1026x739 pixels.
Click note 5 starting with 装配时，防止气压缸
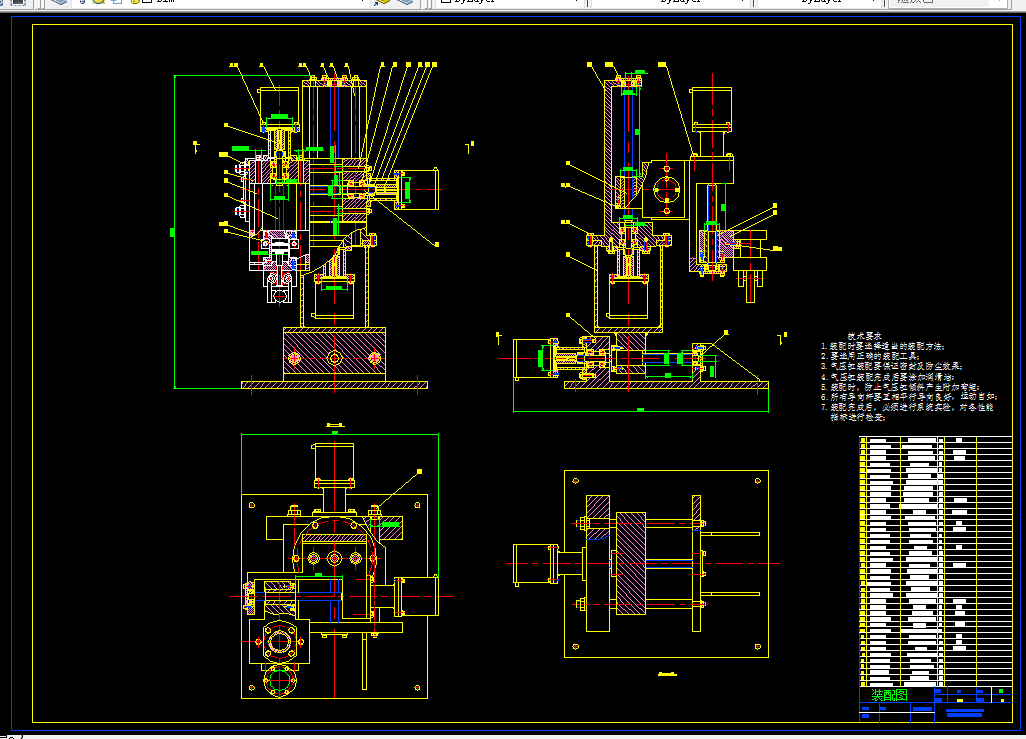point(900,387)
